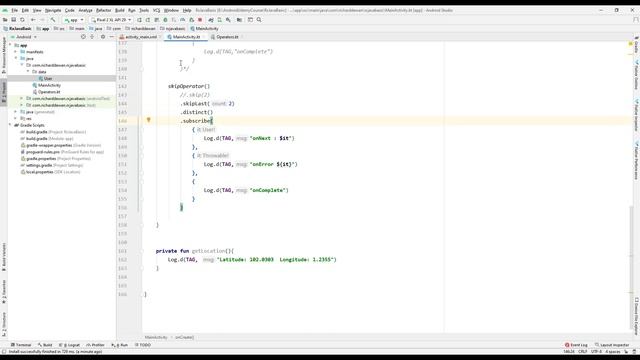The height and width of the screenshot is (360, 640).
Task: Select proguard-rules.pro file
Action: pos(43,152)
